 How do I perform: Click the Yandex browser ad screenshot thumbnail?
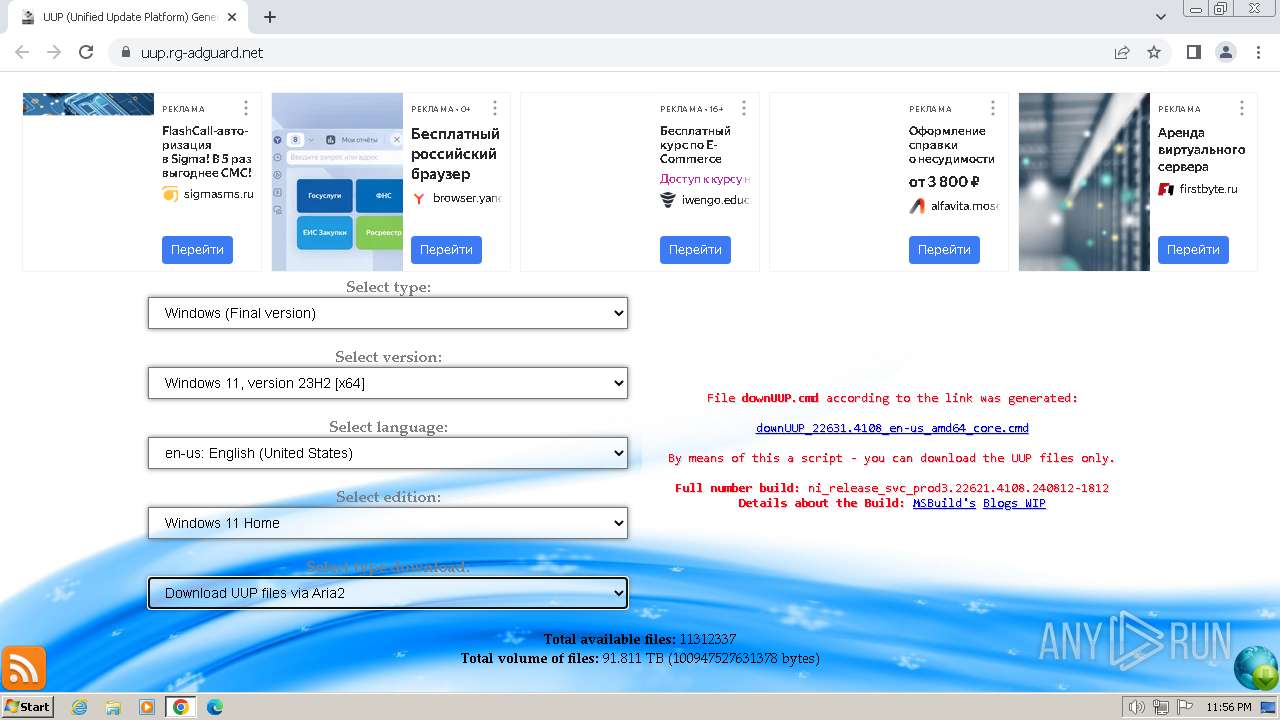[x=337, y=182]
